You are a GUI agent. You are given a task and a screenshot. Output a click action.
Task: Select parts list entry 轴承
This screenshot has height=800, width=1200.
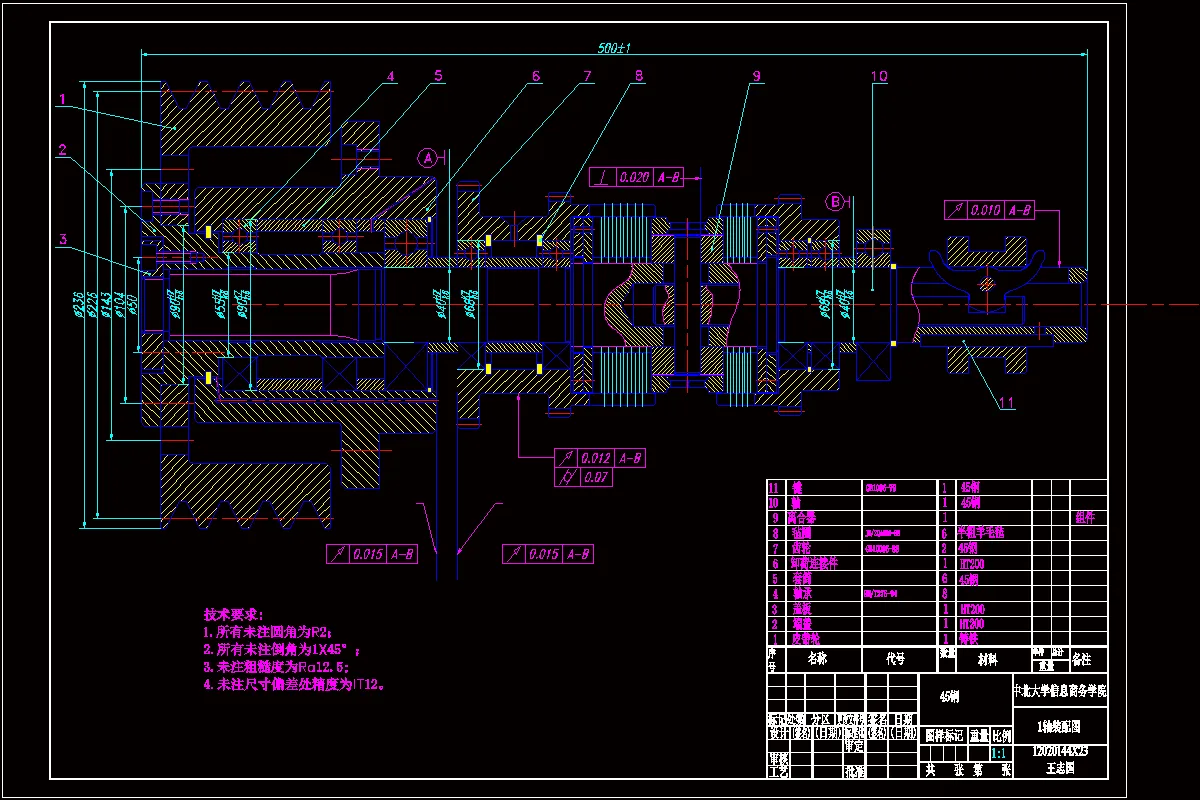click(802, 594)
